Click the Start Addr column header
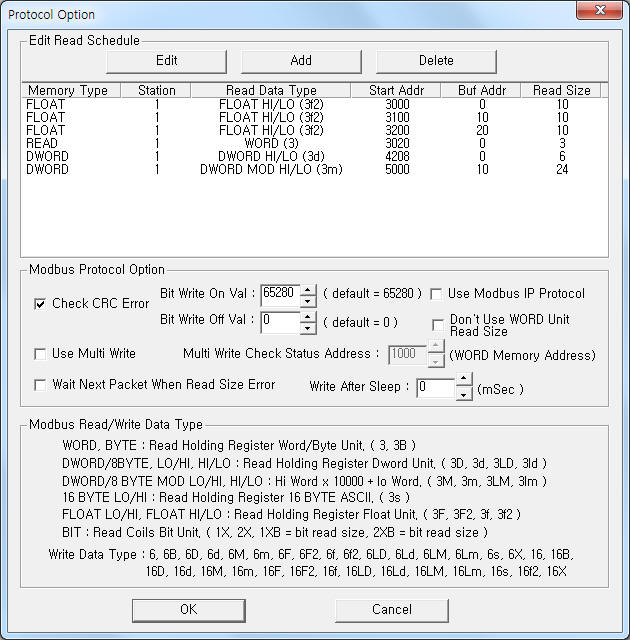This screenshot has height=640, width=630. (396, 90)
